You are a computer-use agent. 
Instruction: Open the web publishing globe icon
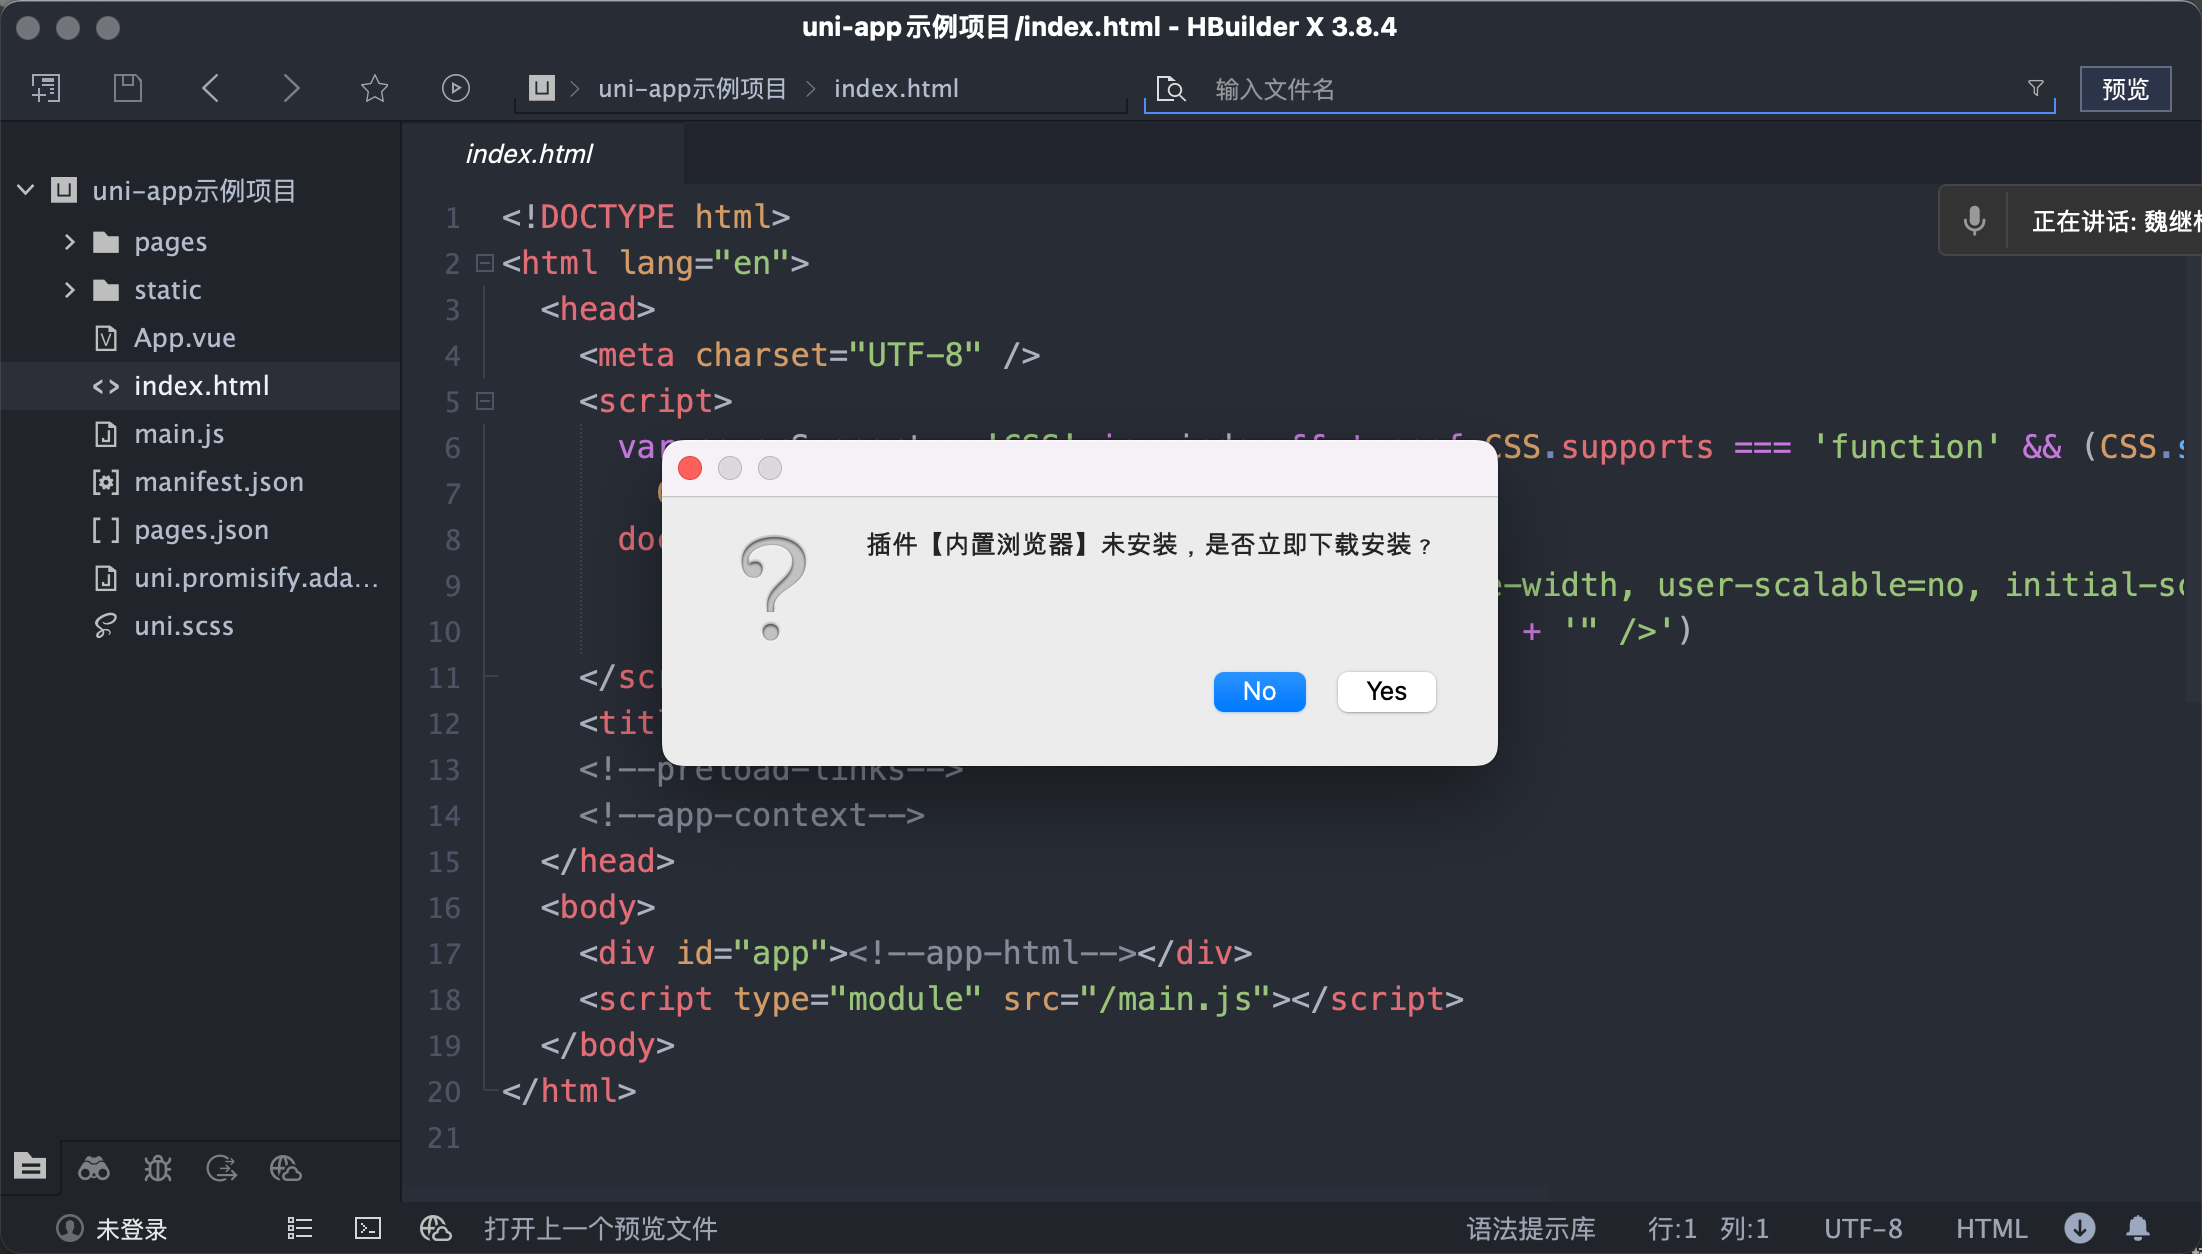click(284, 1167)
